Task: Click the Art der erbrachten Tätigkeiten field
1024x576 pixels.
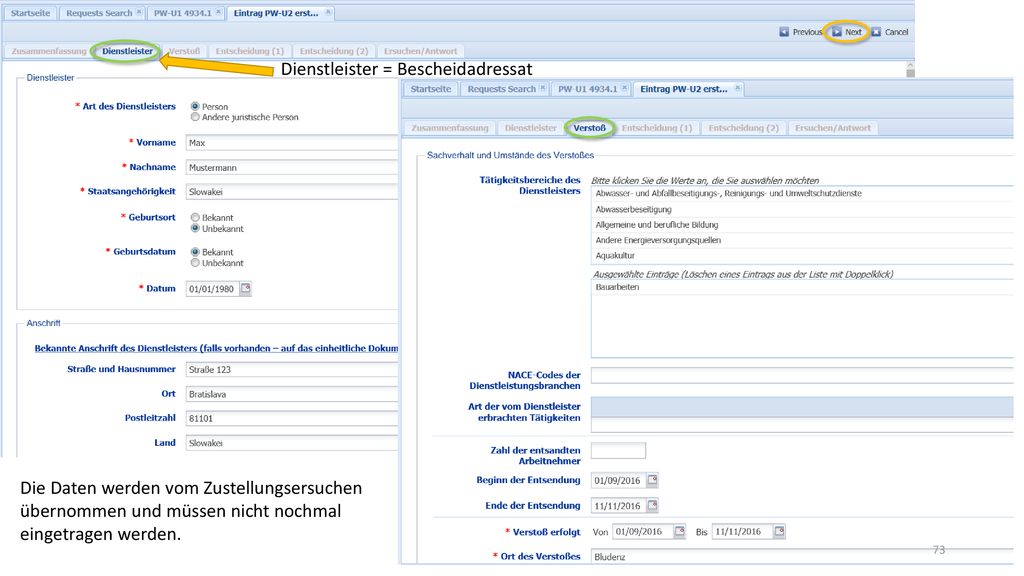Action: (802, 414)
